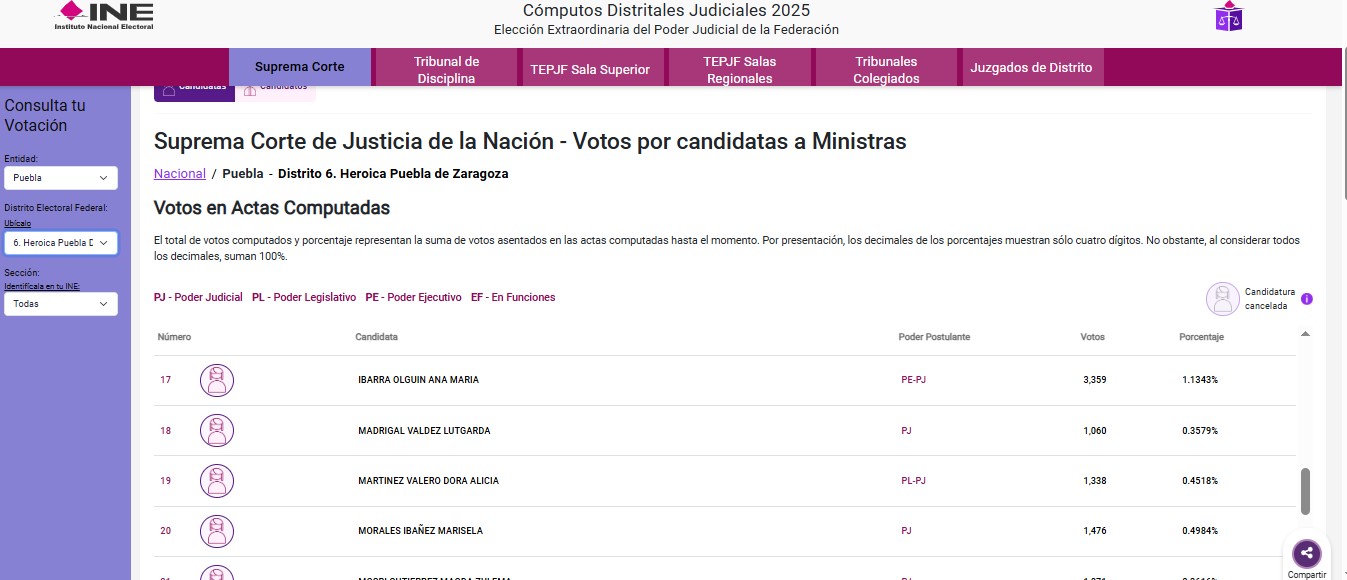1347x580 pixels.
Task: Click the INE logo in the header
Action: (104, 15)
